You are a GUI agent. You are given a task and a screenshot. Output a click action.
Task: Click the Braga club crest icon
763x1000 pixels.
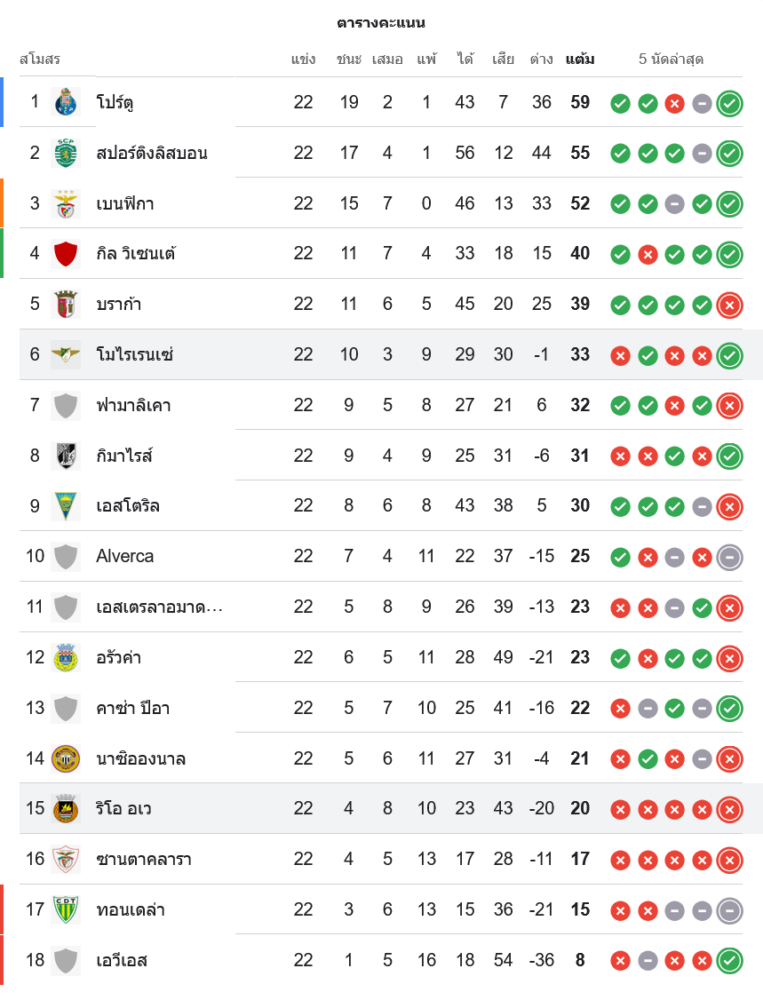[x=66, y=304]
